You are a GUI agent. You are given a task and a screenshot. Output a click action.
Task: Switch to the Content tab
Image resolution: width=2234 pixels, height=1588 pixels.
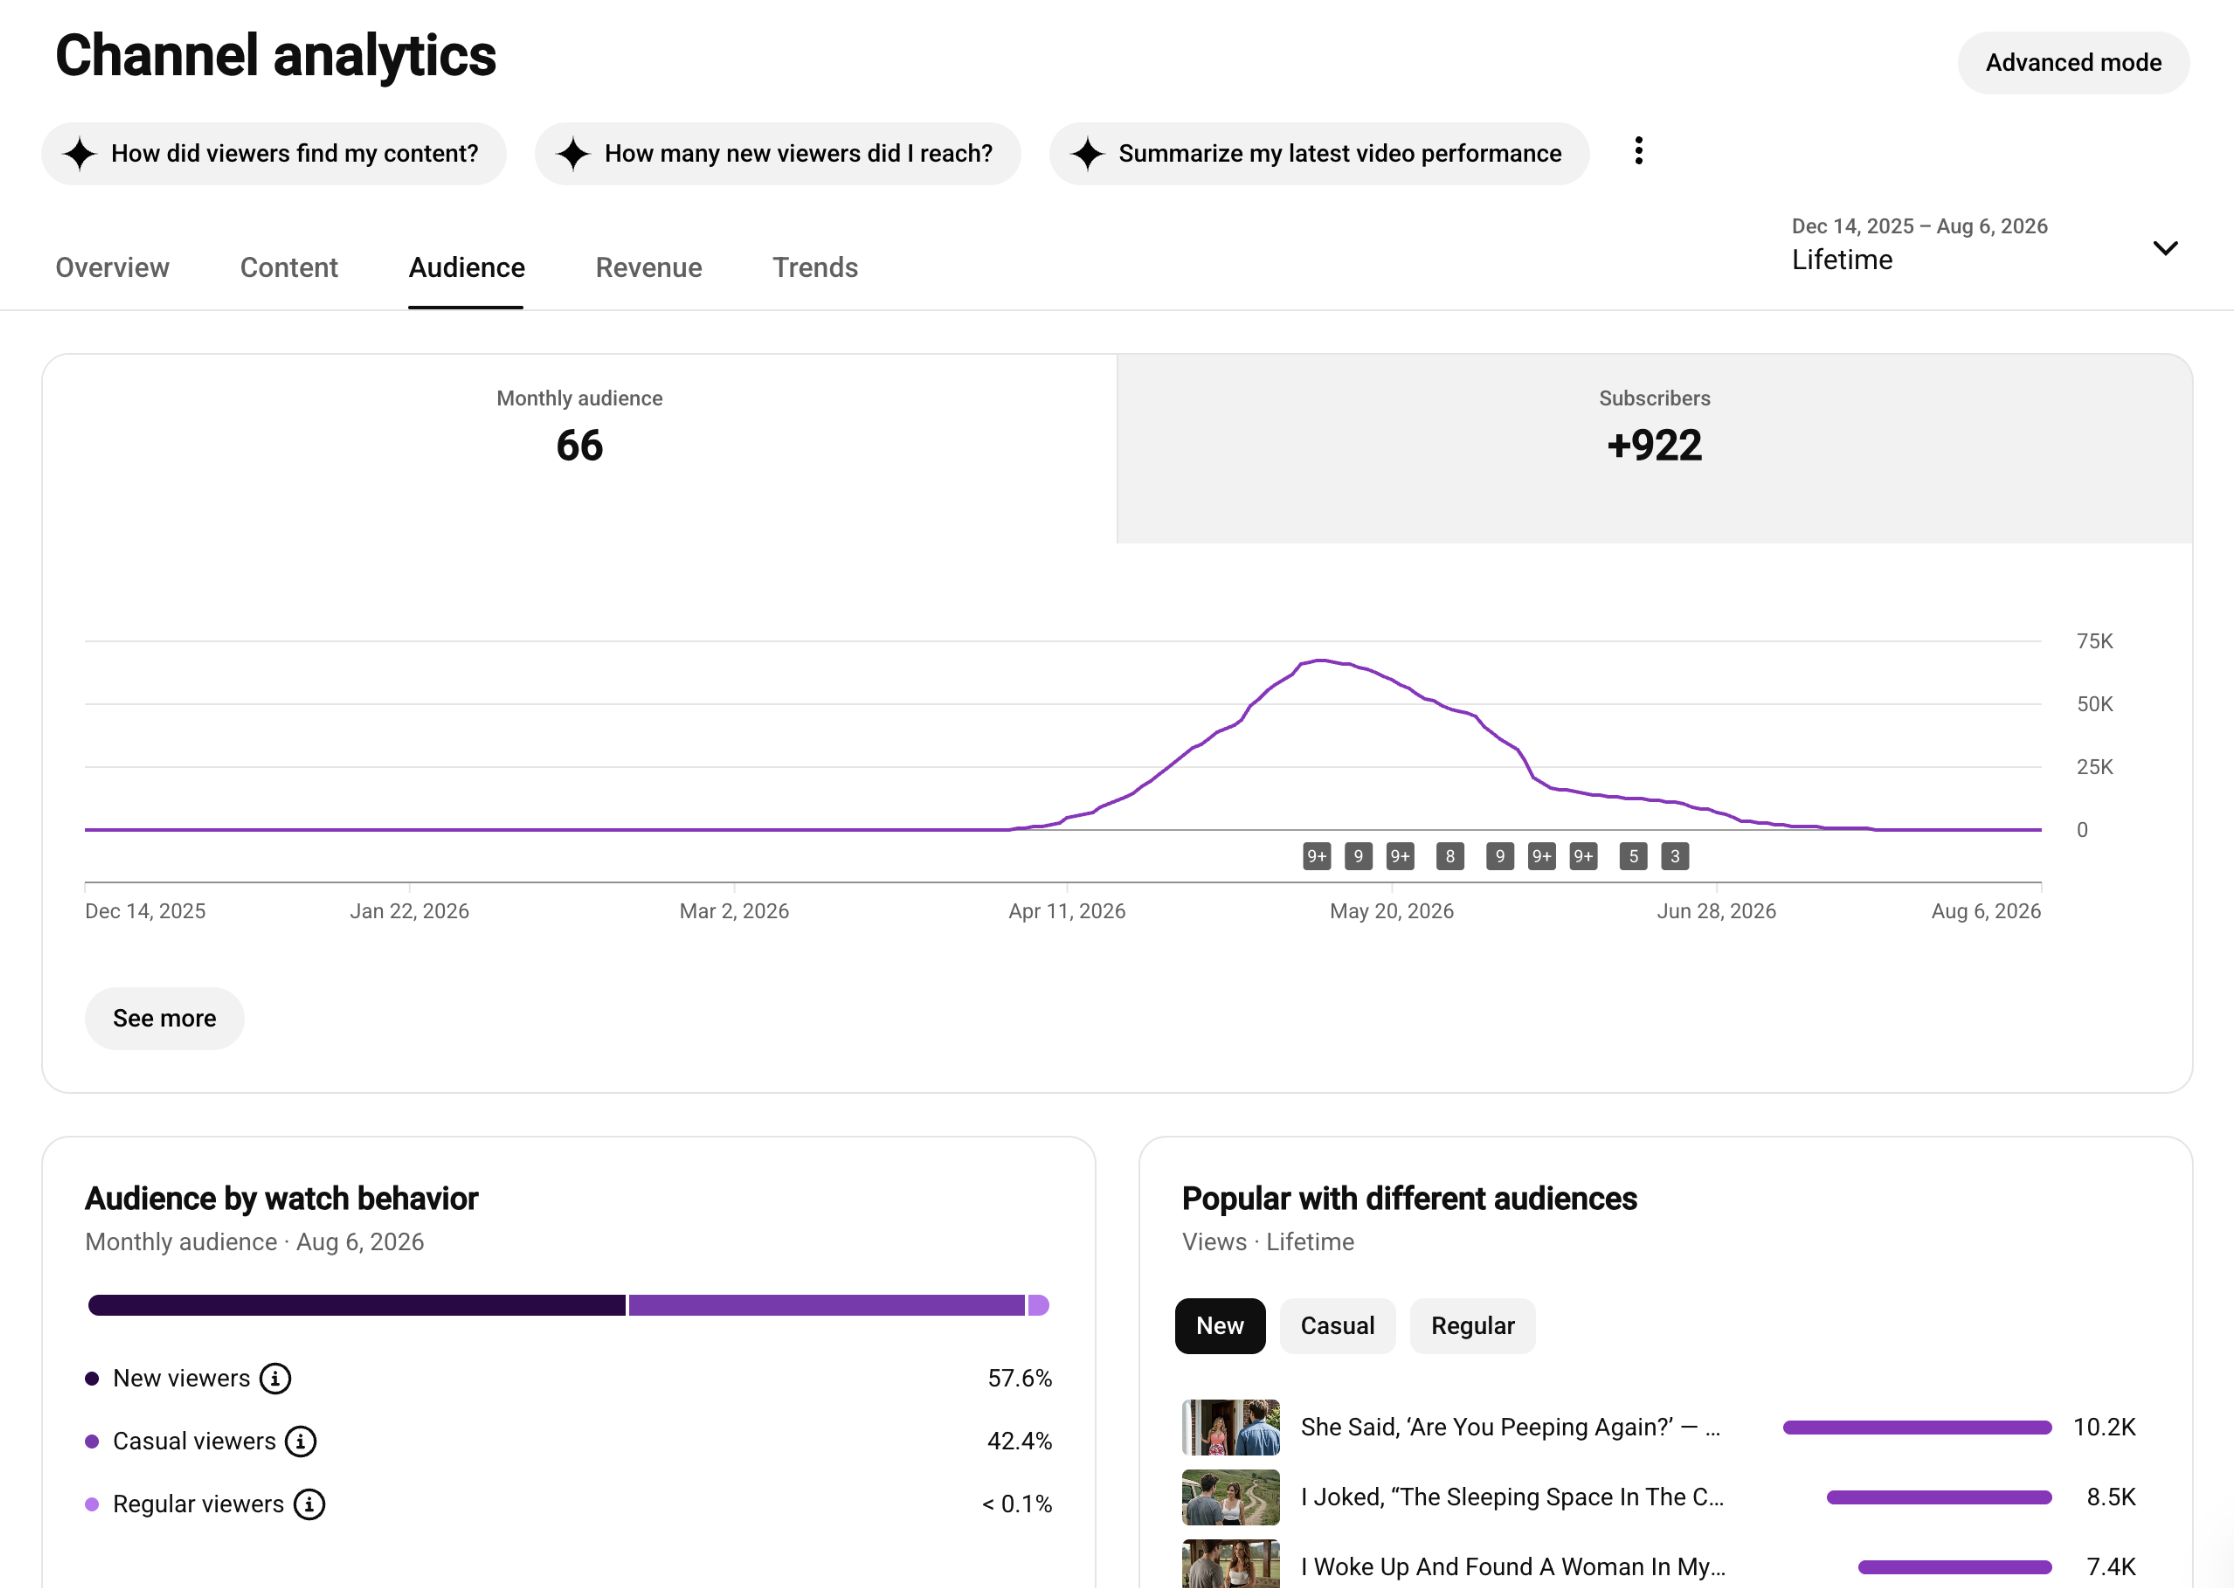(289, 267)
